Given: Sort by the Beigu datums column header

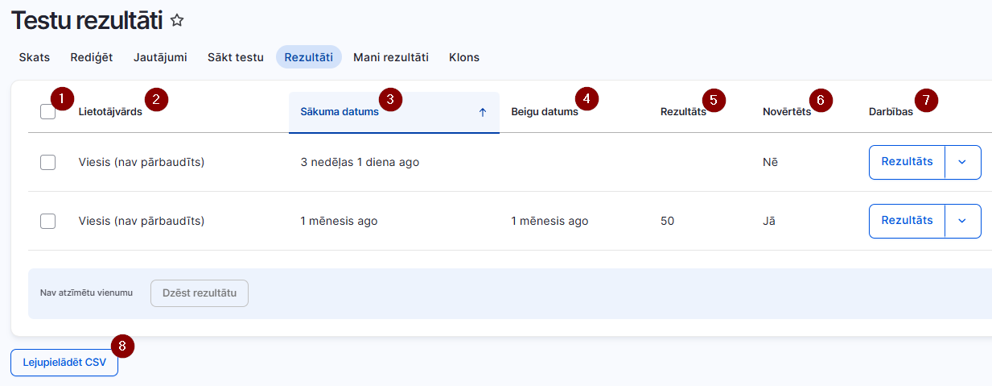Looking at the screenshot, I should [x=545, y=113].
